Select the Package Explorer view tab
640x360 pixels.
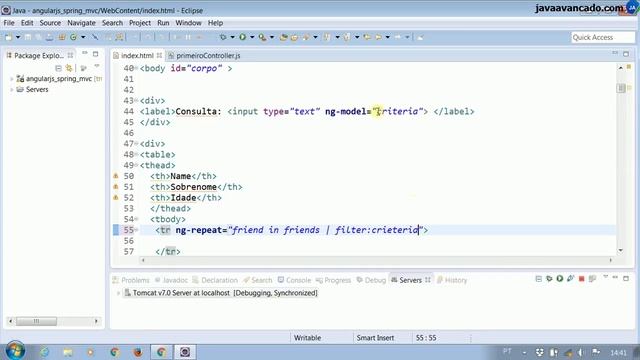point(39,56)
